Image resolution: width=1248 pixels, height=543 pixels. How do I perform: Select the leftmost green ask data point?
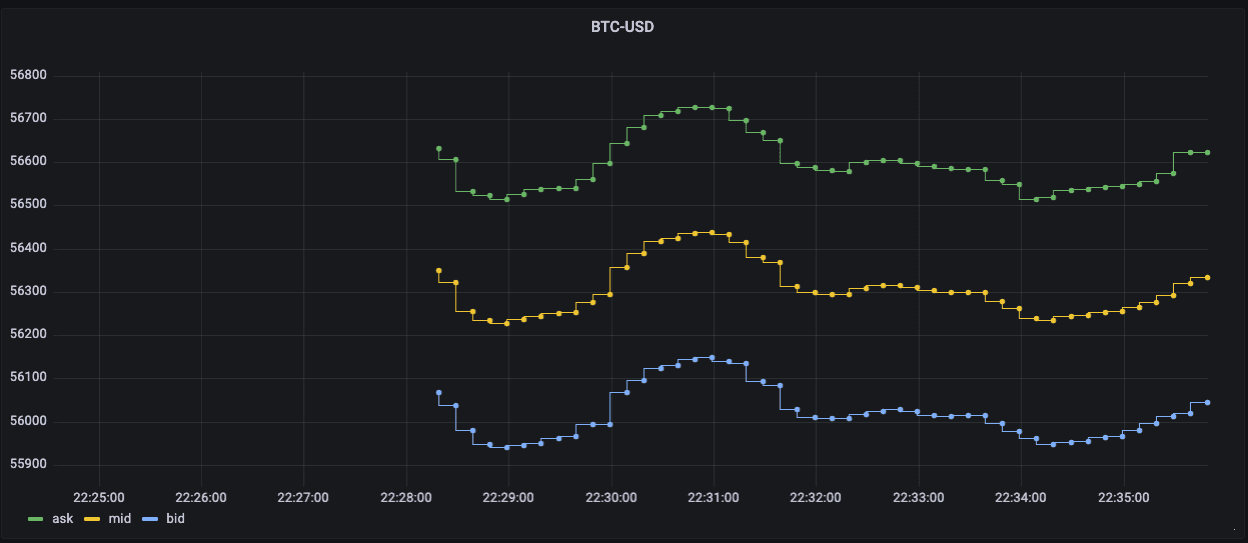tap(438, 148)
